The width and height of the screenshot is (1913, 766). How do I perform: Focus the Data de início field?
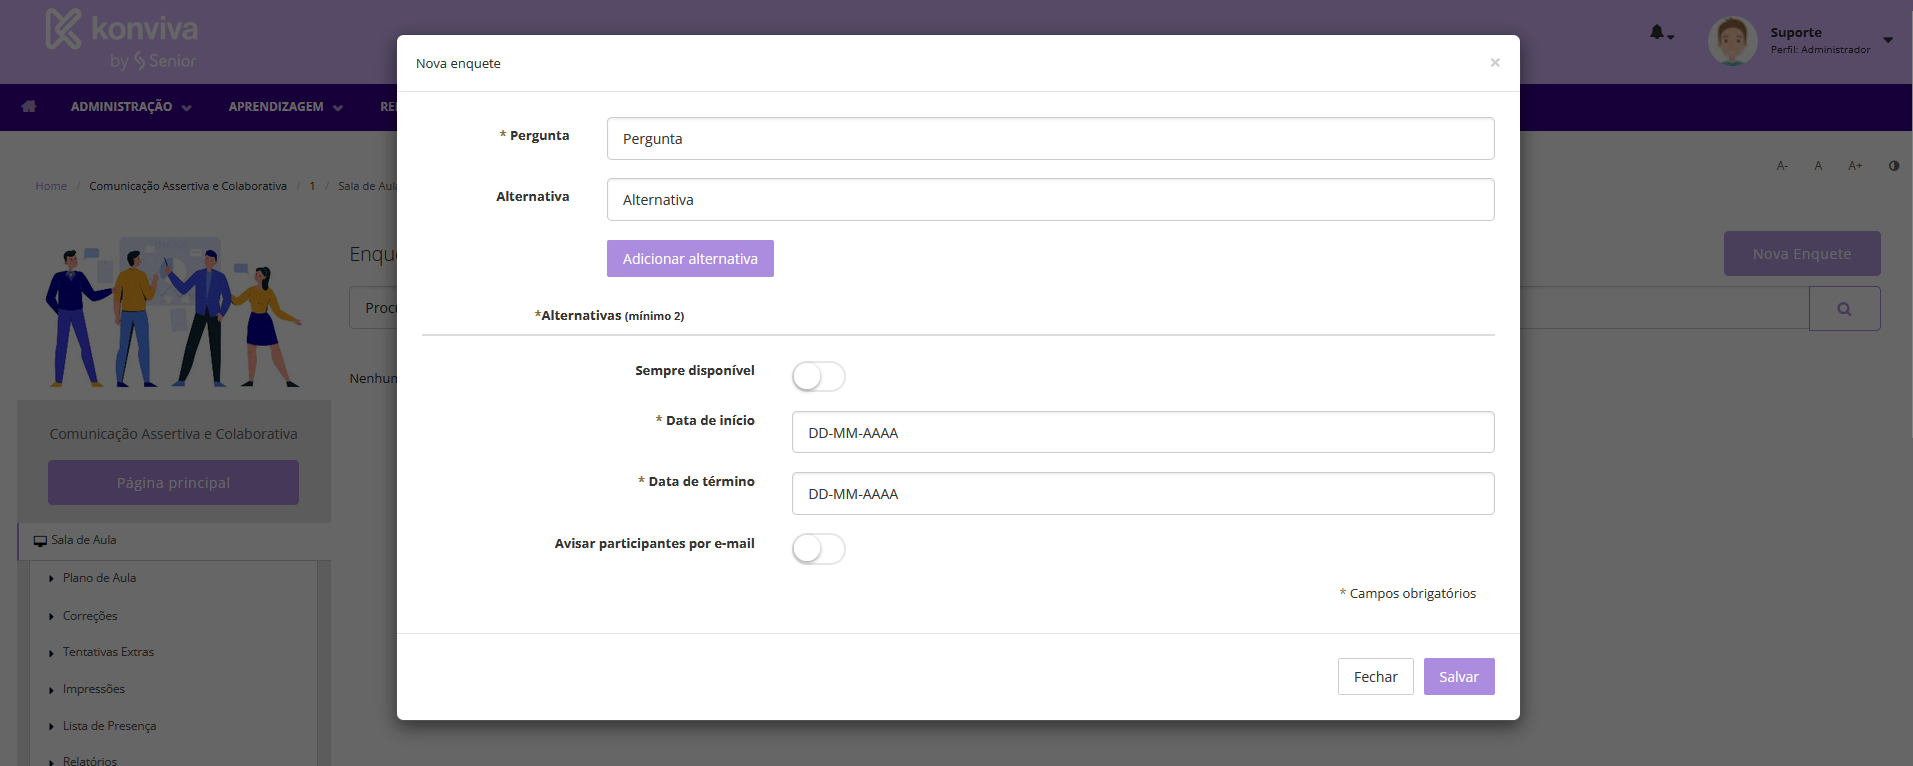(1142, 433)
